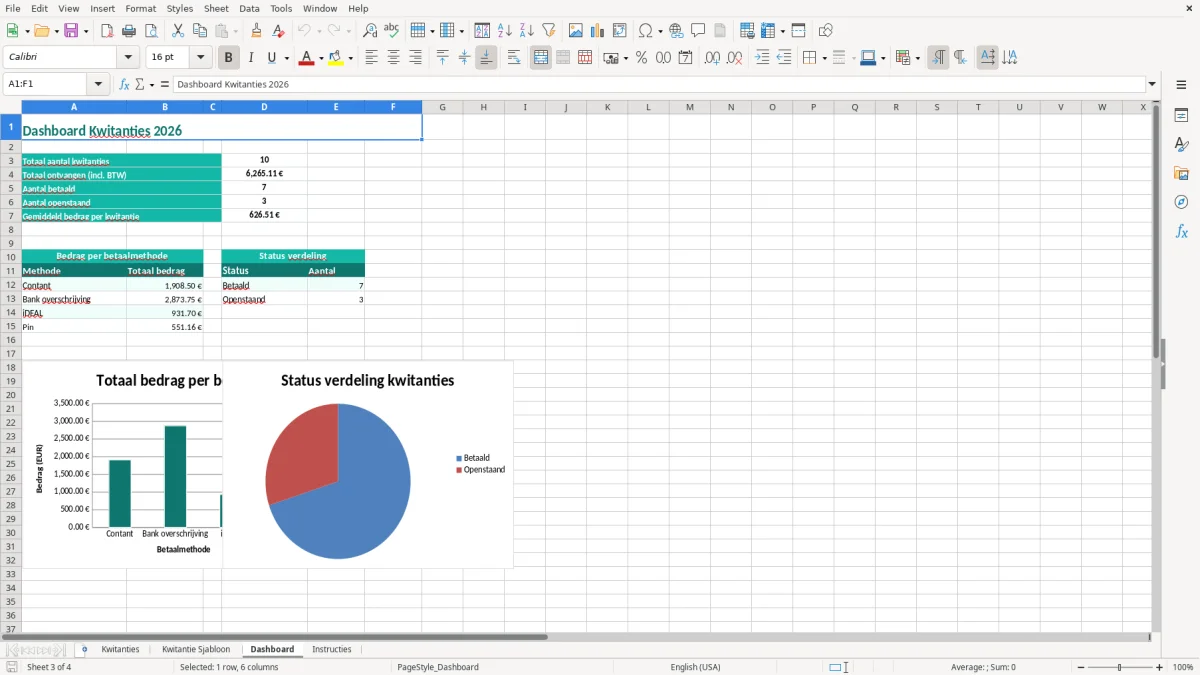Open the Sheet menu
This screenshot has width=1200, height=675.
click(214, 8)
